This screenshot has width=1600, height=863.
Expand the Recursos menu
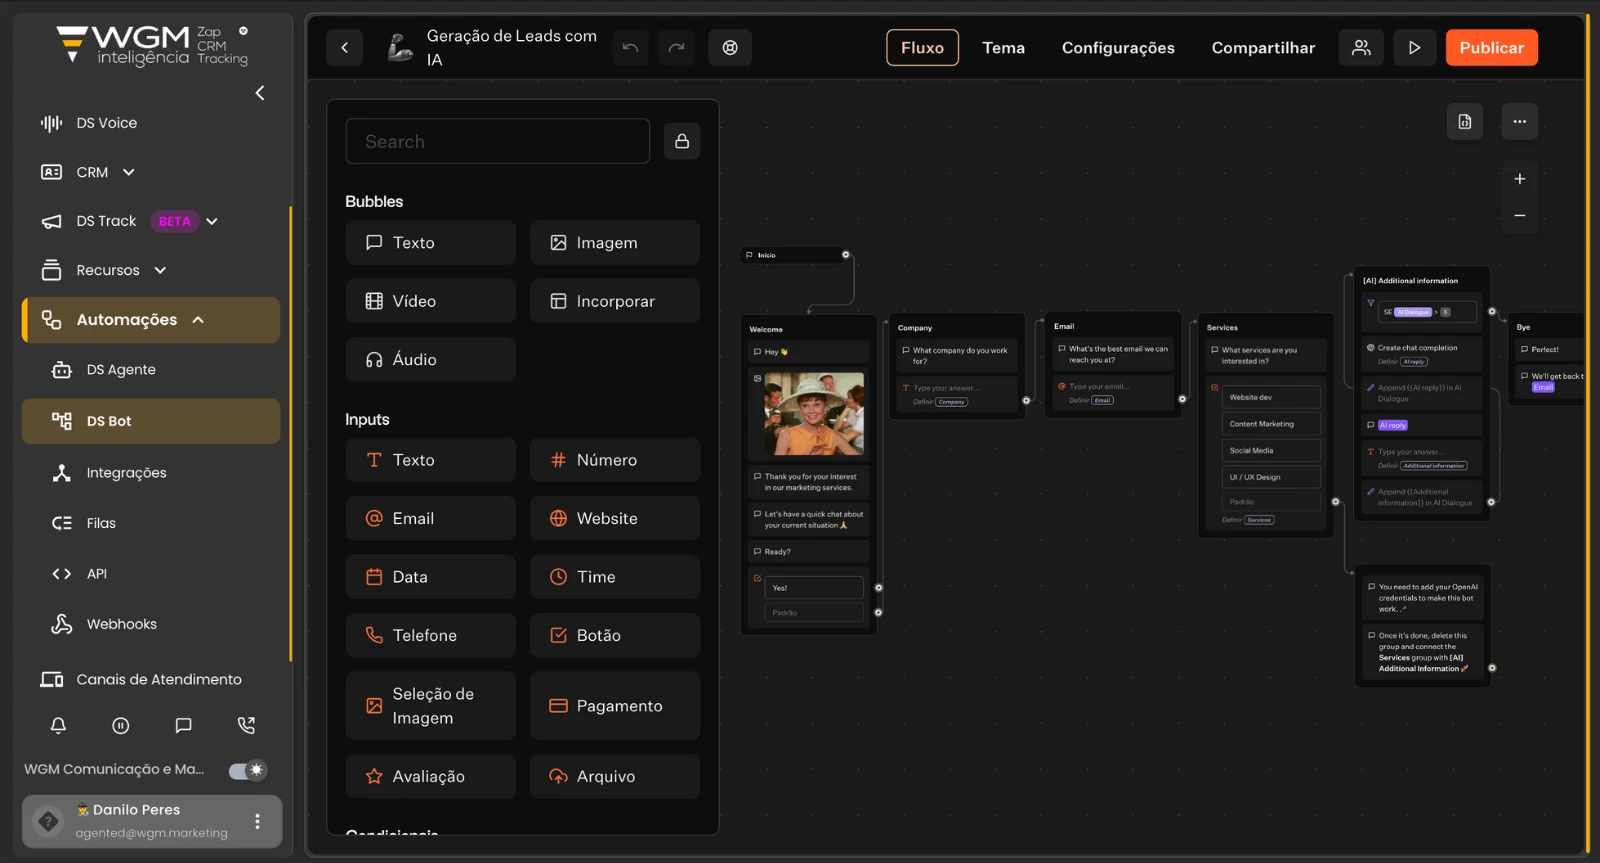[160, 270]
